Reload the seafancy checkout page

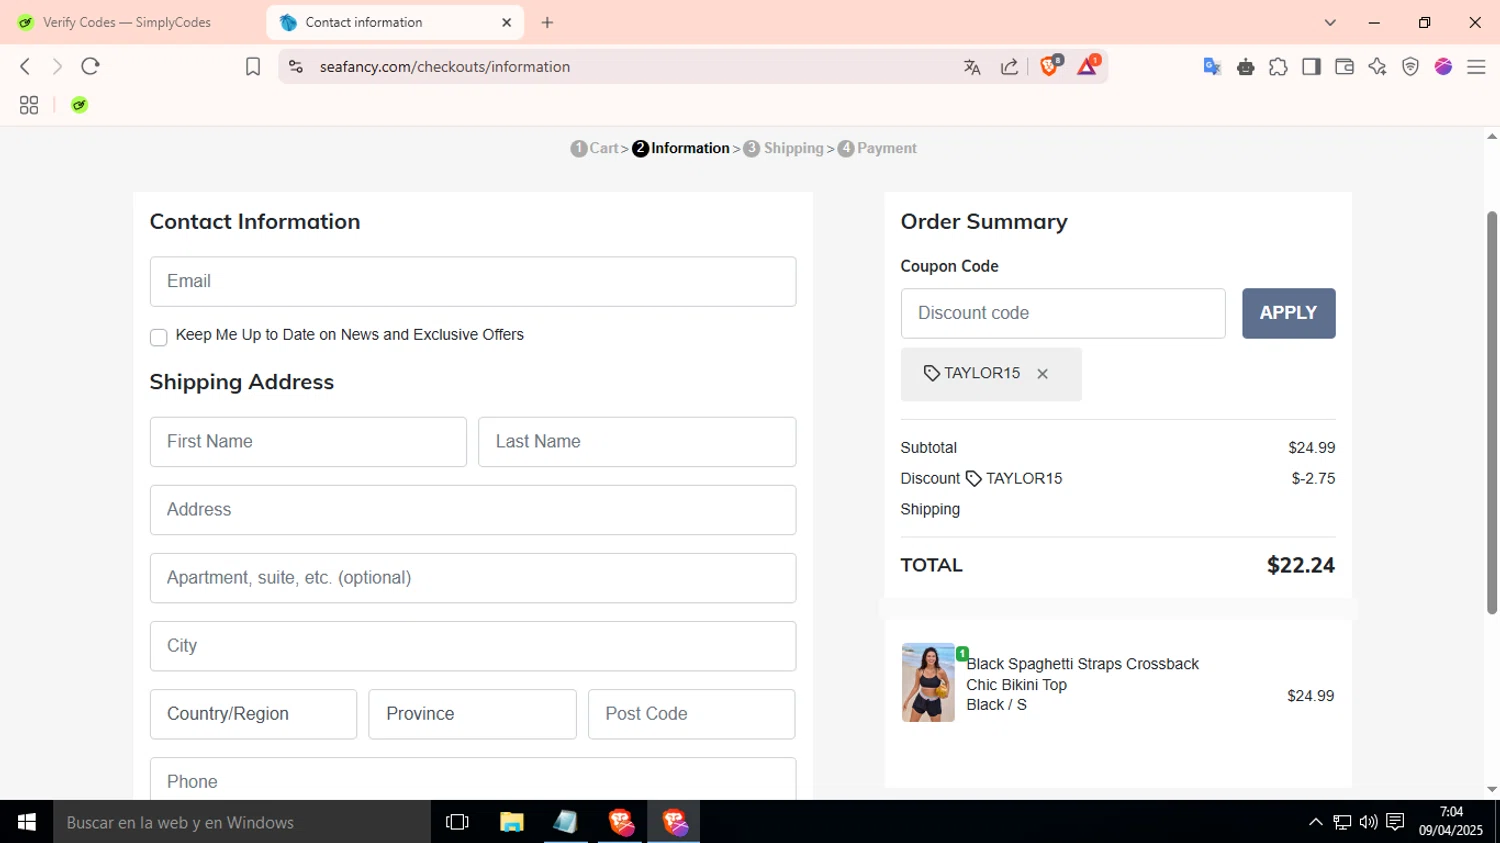(x=90, y=66)
